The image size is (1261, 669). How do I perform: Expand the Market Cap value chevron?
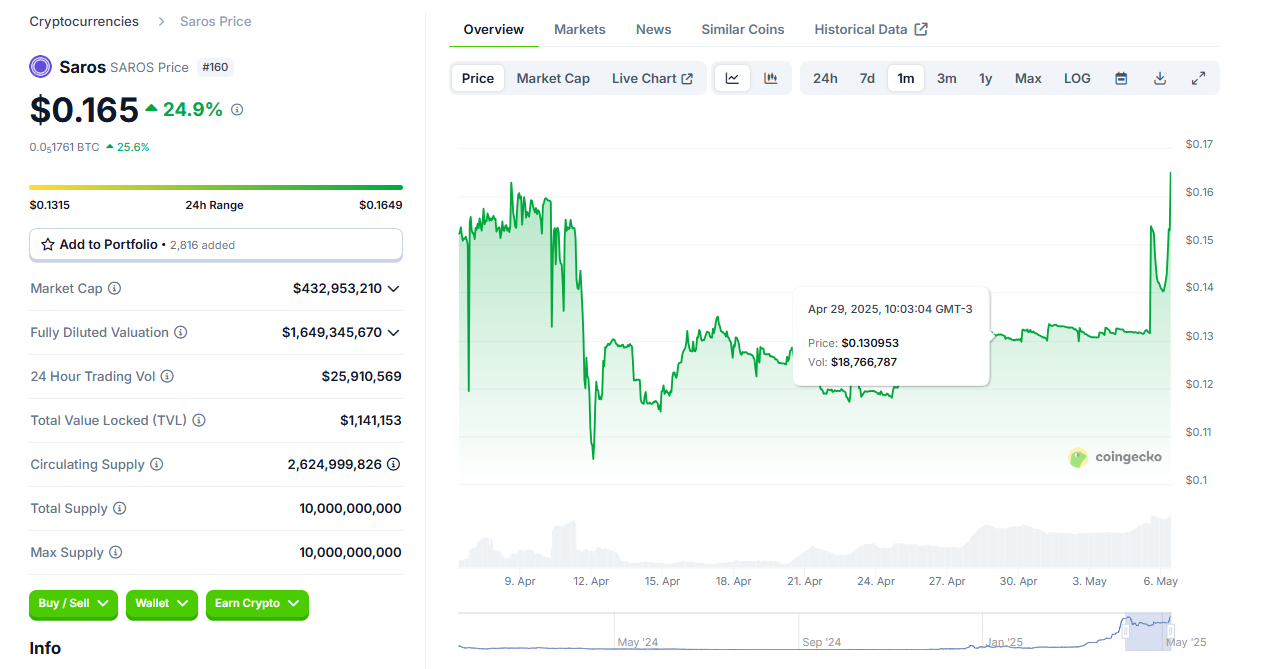[394, 288]
